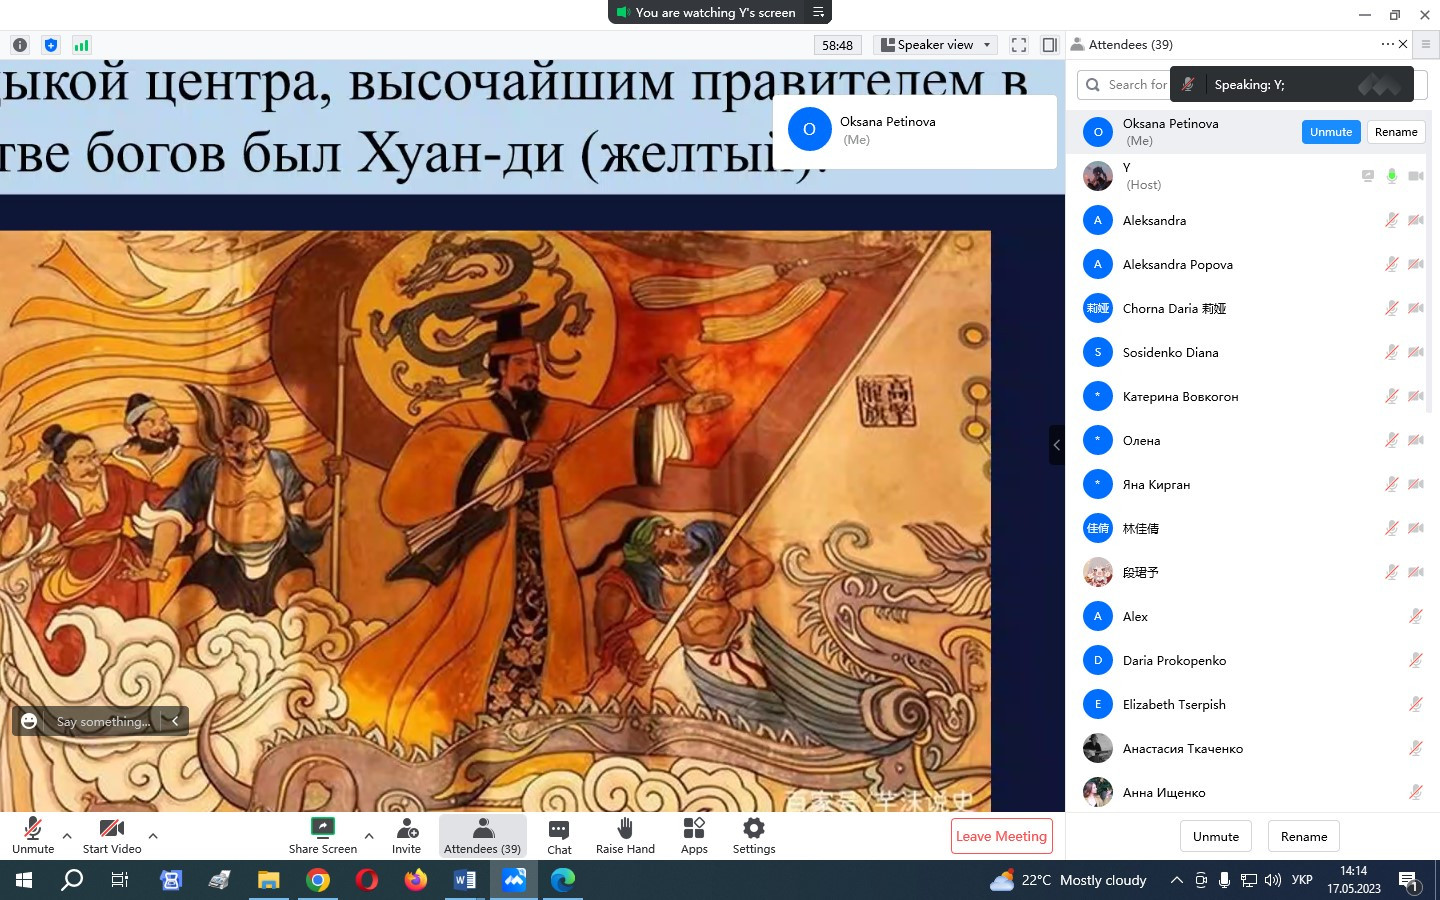This screenshot has height=900, width=1440.
Task: Collapse the side panel with the arrow handle
Action: (1057, 445)
